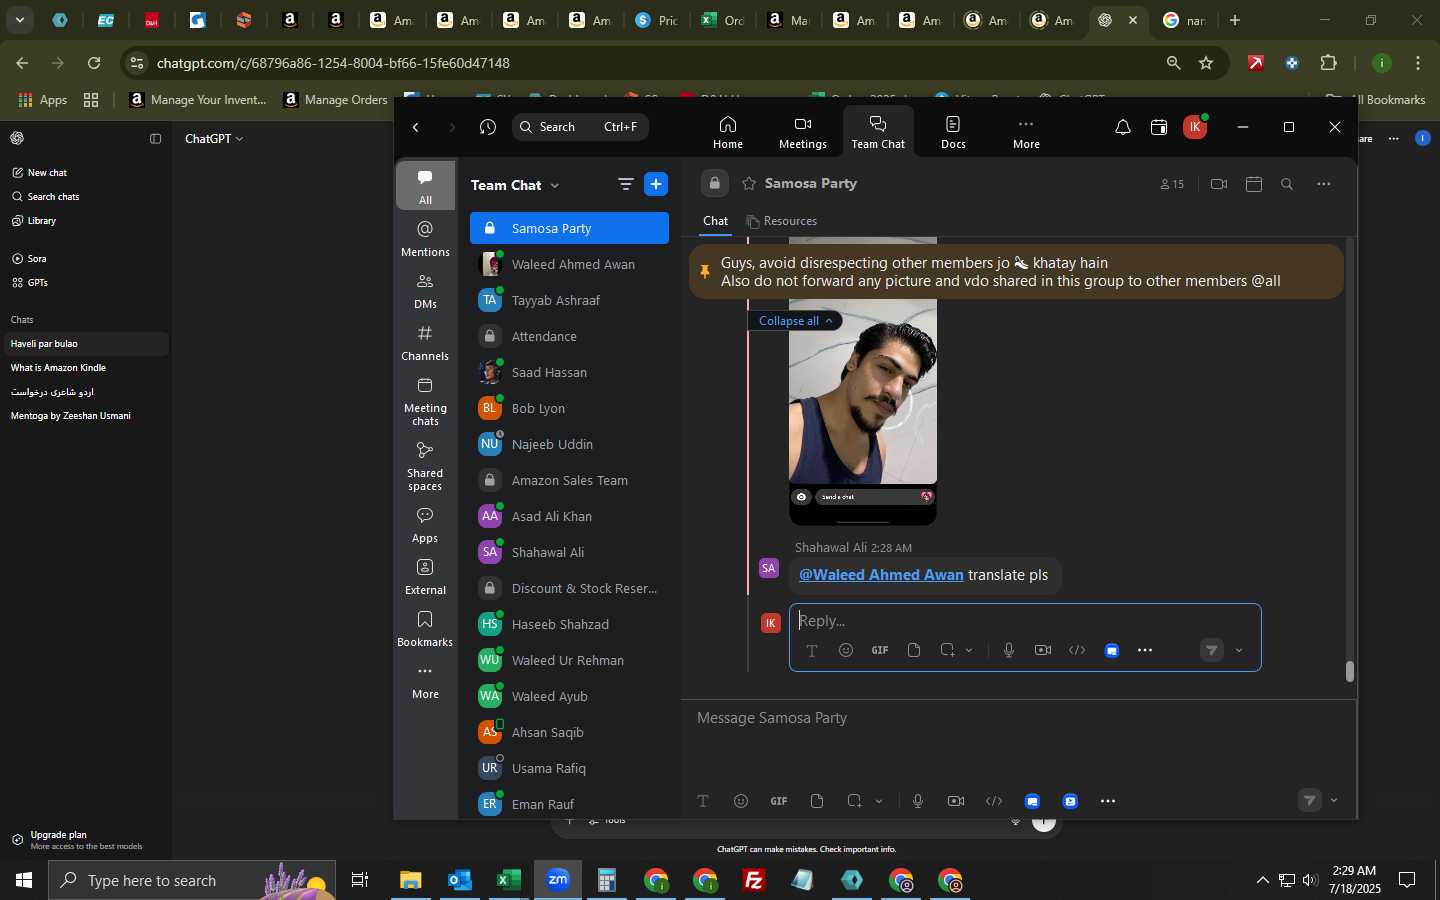Open members list showing 15
The height and width of the screenshot is (900, 1440).
pyautogui.click(x=1172, y=184)
